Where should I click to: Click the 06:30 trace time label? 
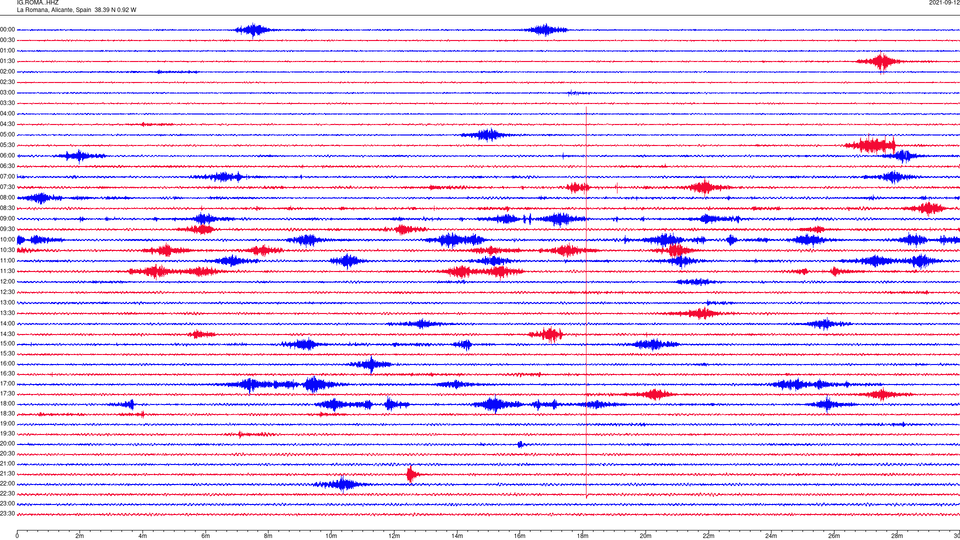[x=7, y=166]
